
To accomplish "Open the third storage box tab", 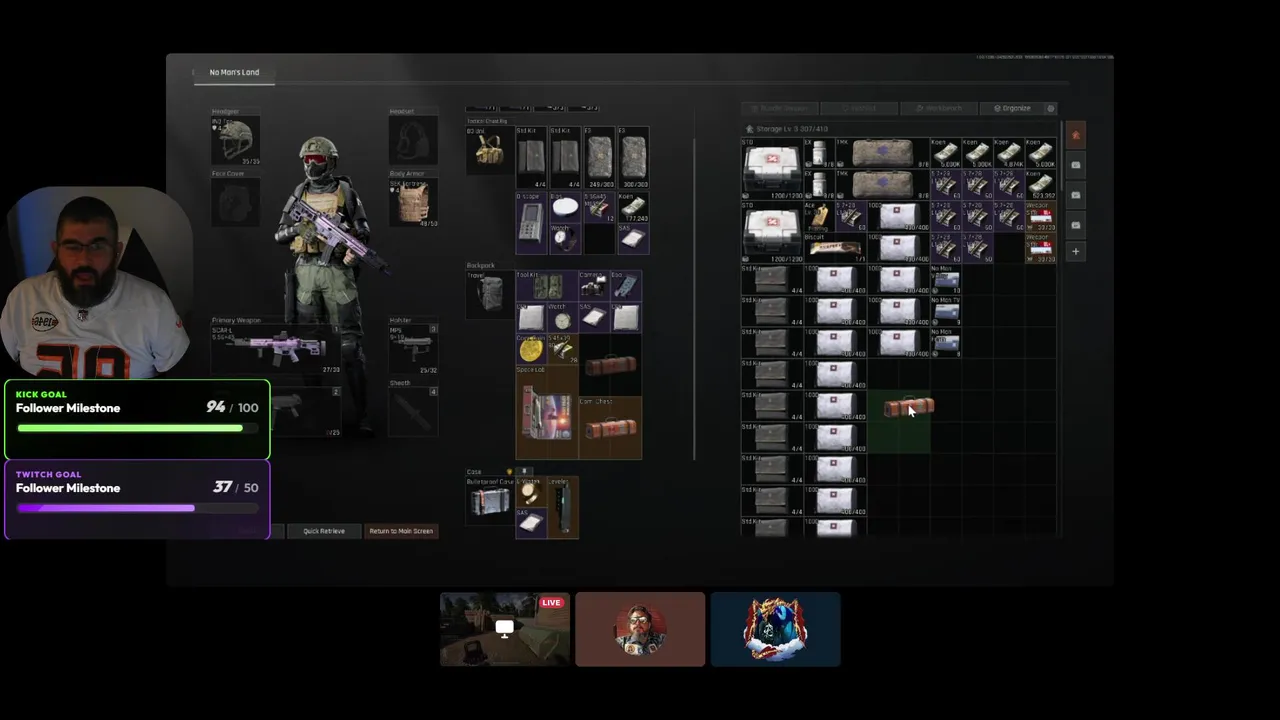I will click(x=1076, y=195).
